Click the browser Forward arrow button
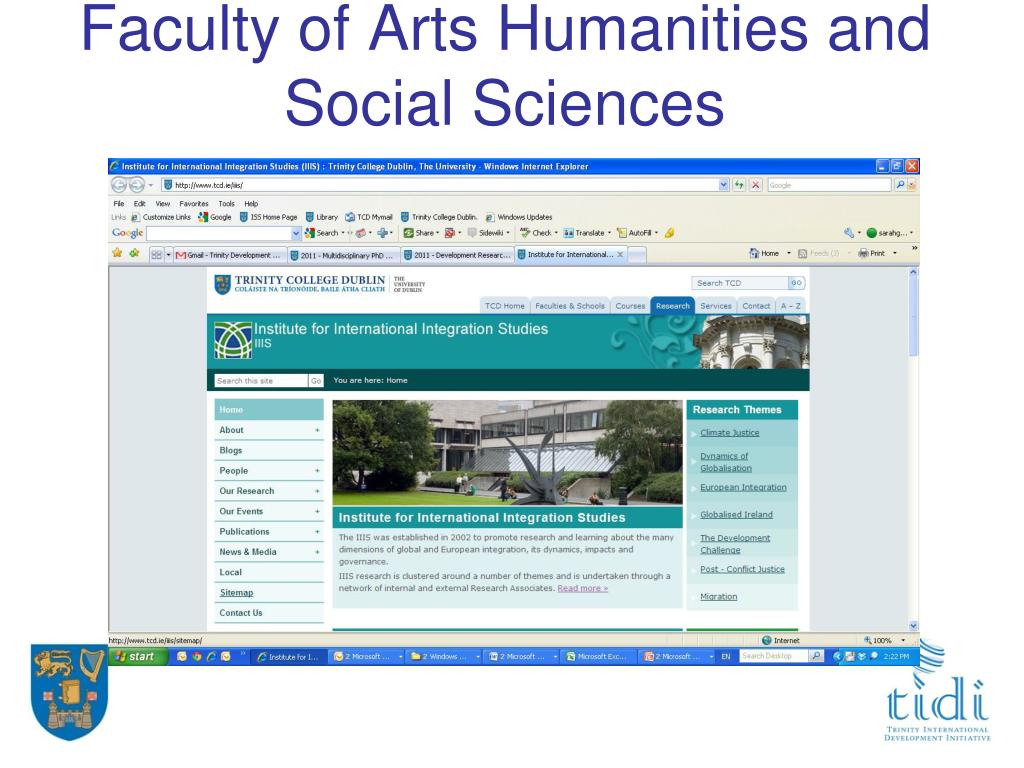This screenshot has width=1024, height=768. (x=136, y=185)
